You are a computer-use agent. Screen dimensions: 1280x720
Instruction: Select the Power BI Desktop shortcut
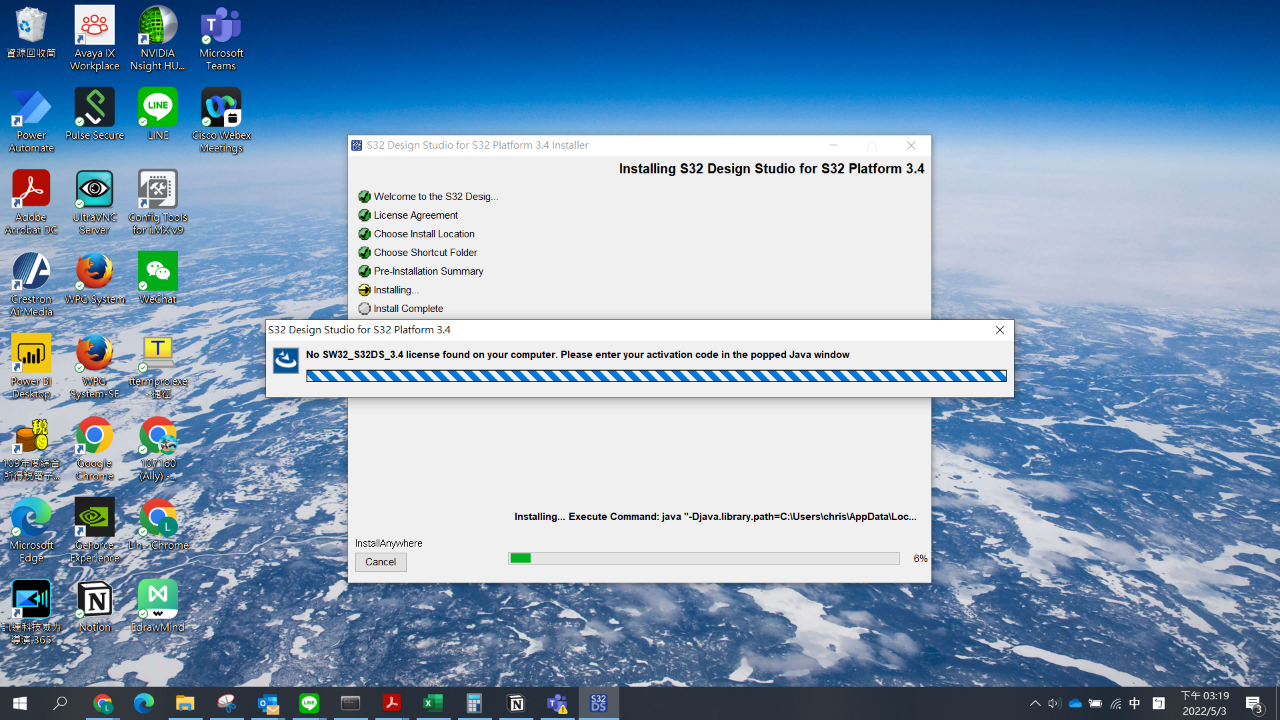[x=31, y=366]
